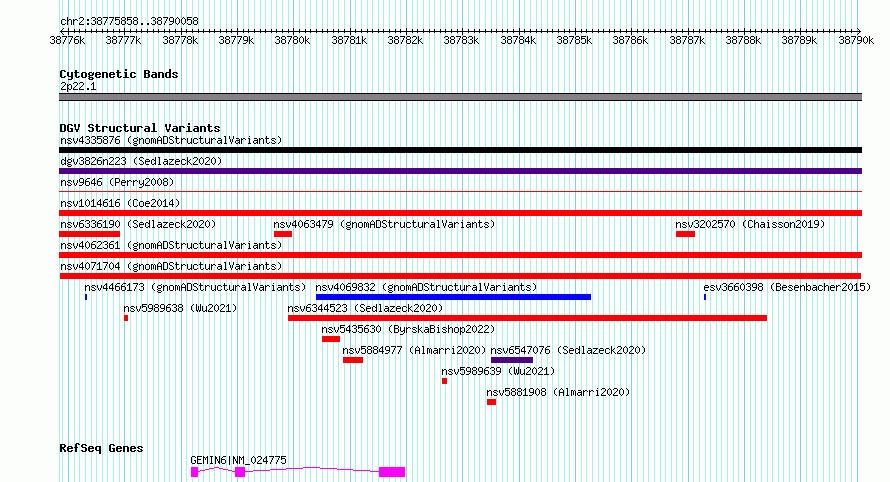Open the GEMIN6|NM_024775 gene label

coord(238,460)
